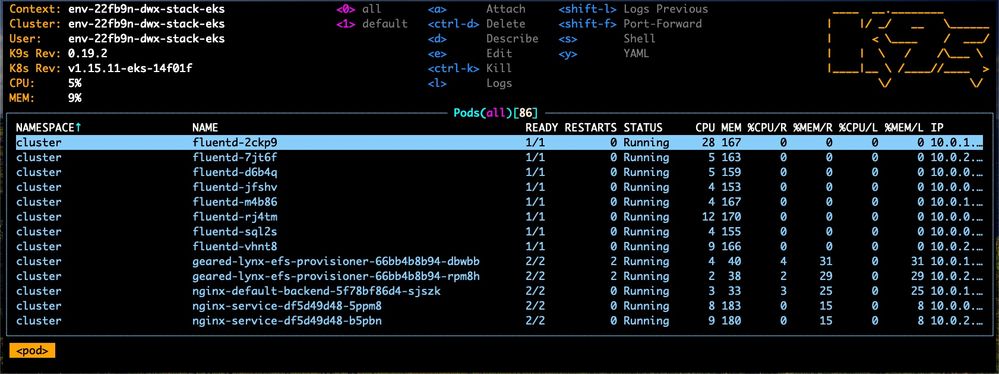Click the <pod> breadcrumb label
Viewport: 999px width, 374px height.
[32, 350]
